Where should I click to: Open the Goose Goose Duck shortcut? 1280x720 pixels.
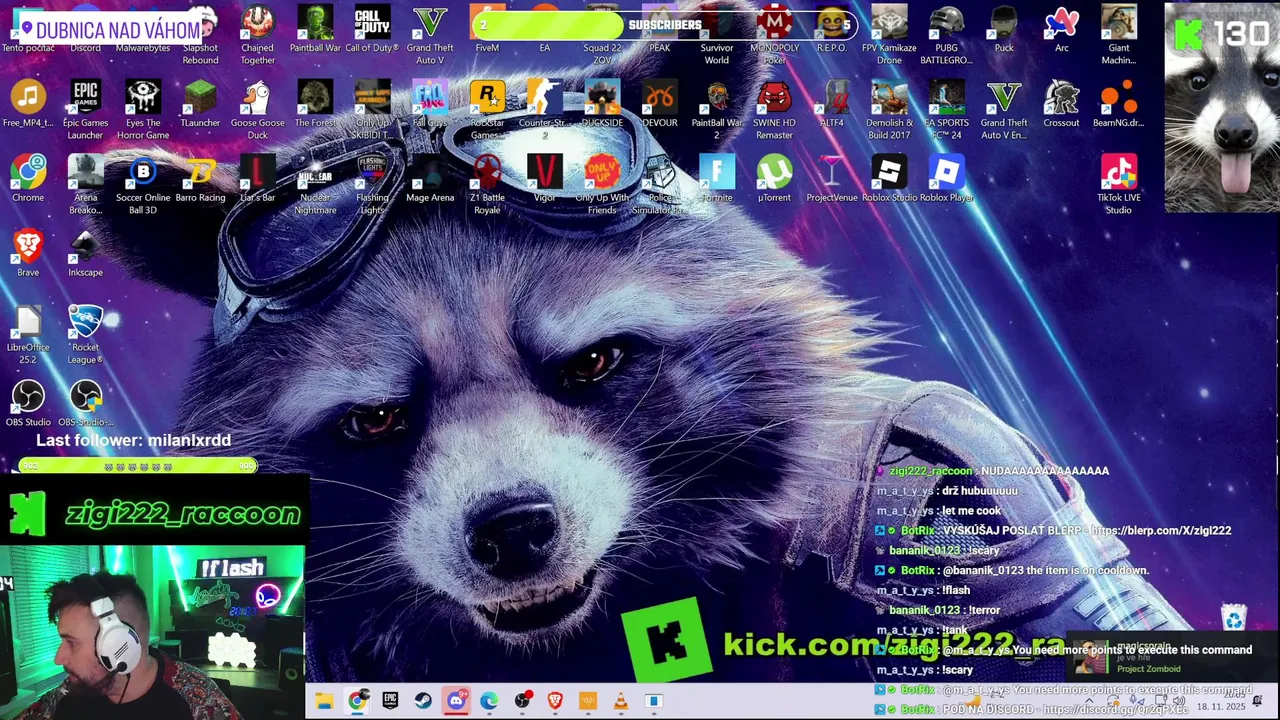pyautogui.click(x=257, y=110)
